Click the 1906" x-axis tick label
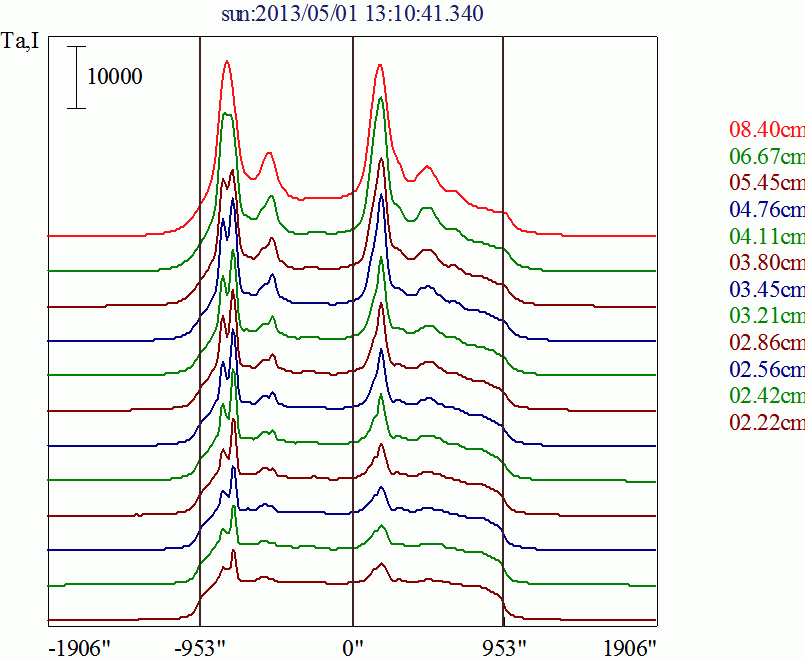Viewport: 805px width, 660px height. click(630, 649)
